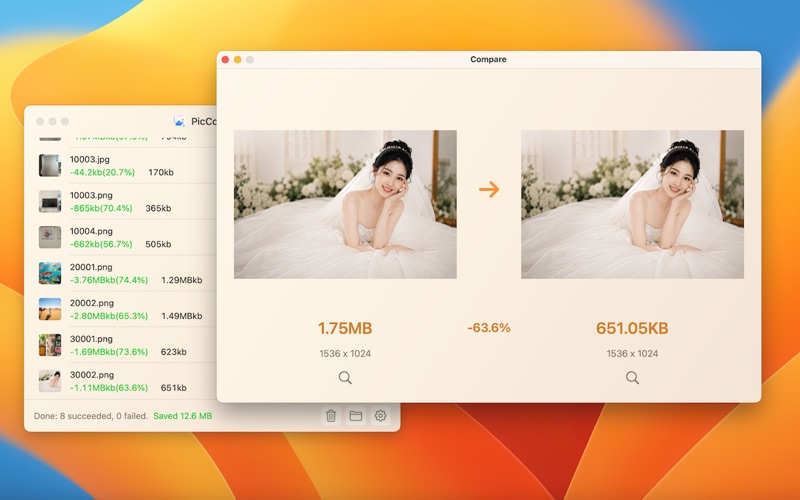Select the 20002.png thumbnail
Screen dimensions: 800x500
pos(50,309)
